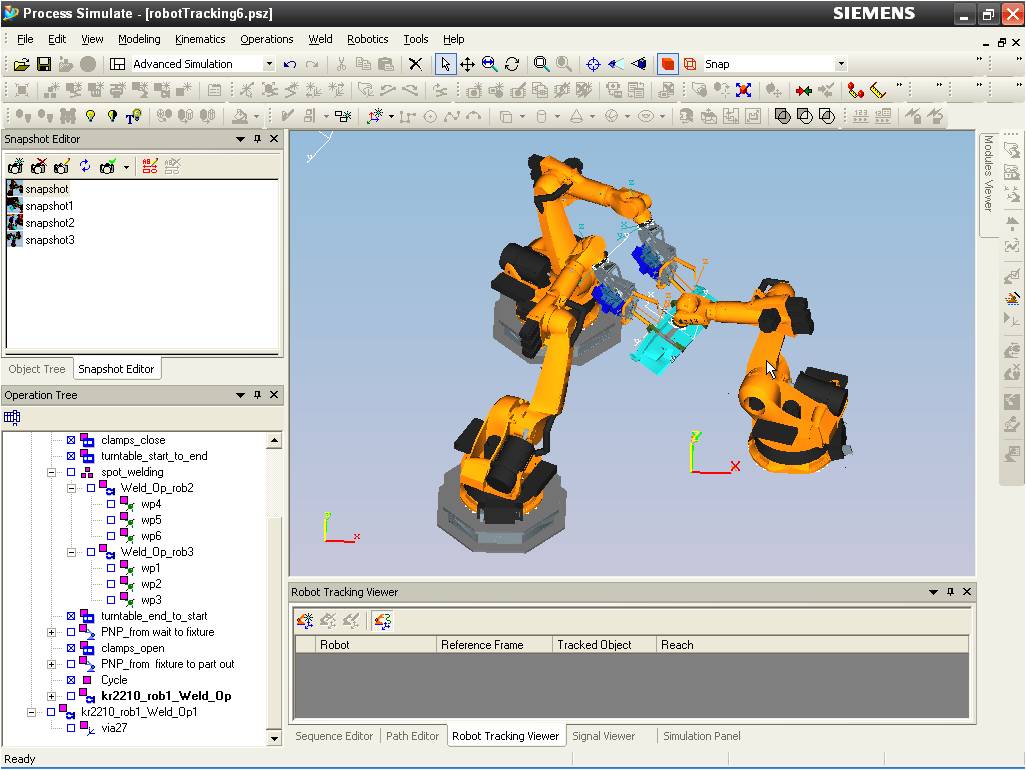Delete selection with the black X icon
The height and width of the screenshot is (770, 1026).
click(x=416, y=64)
